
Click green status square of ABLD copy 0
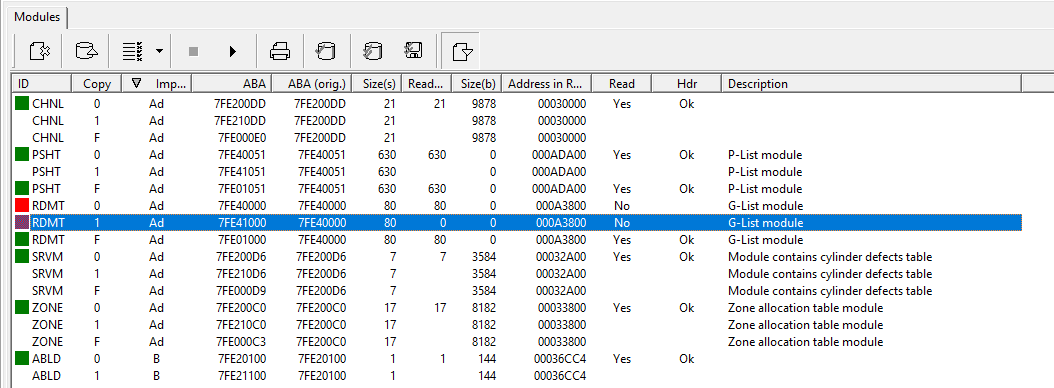(22, 358)
